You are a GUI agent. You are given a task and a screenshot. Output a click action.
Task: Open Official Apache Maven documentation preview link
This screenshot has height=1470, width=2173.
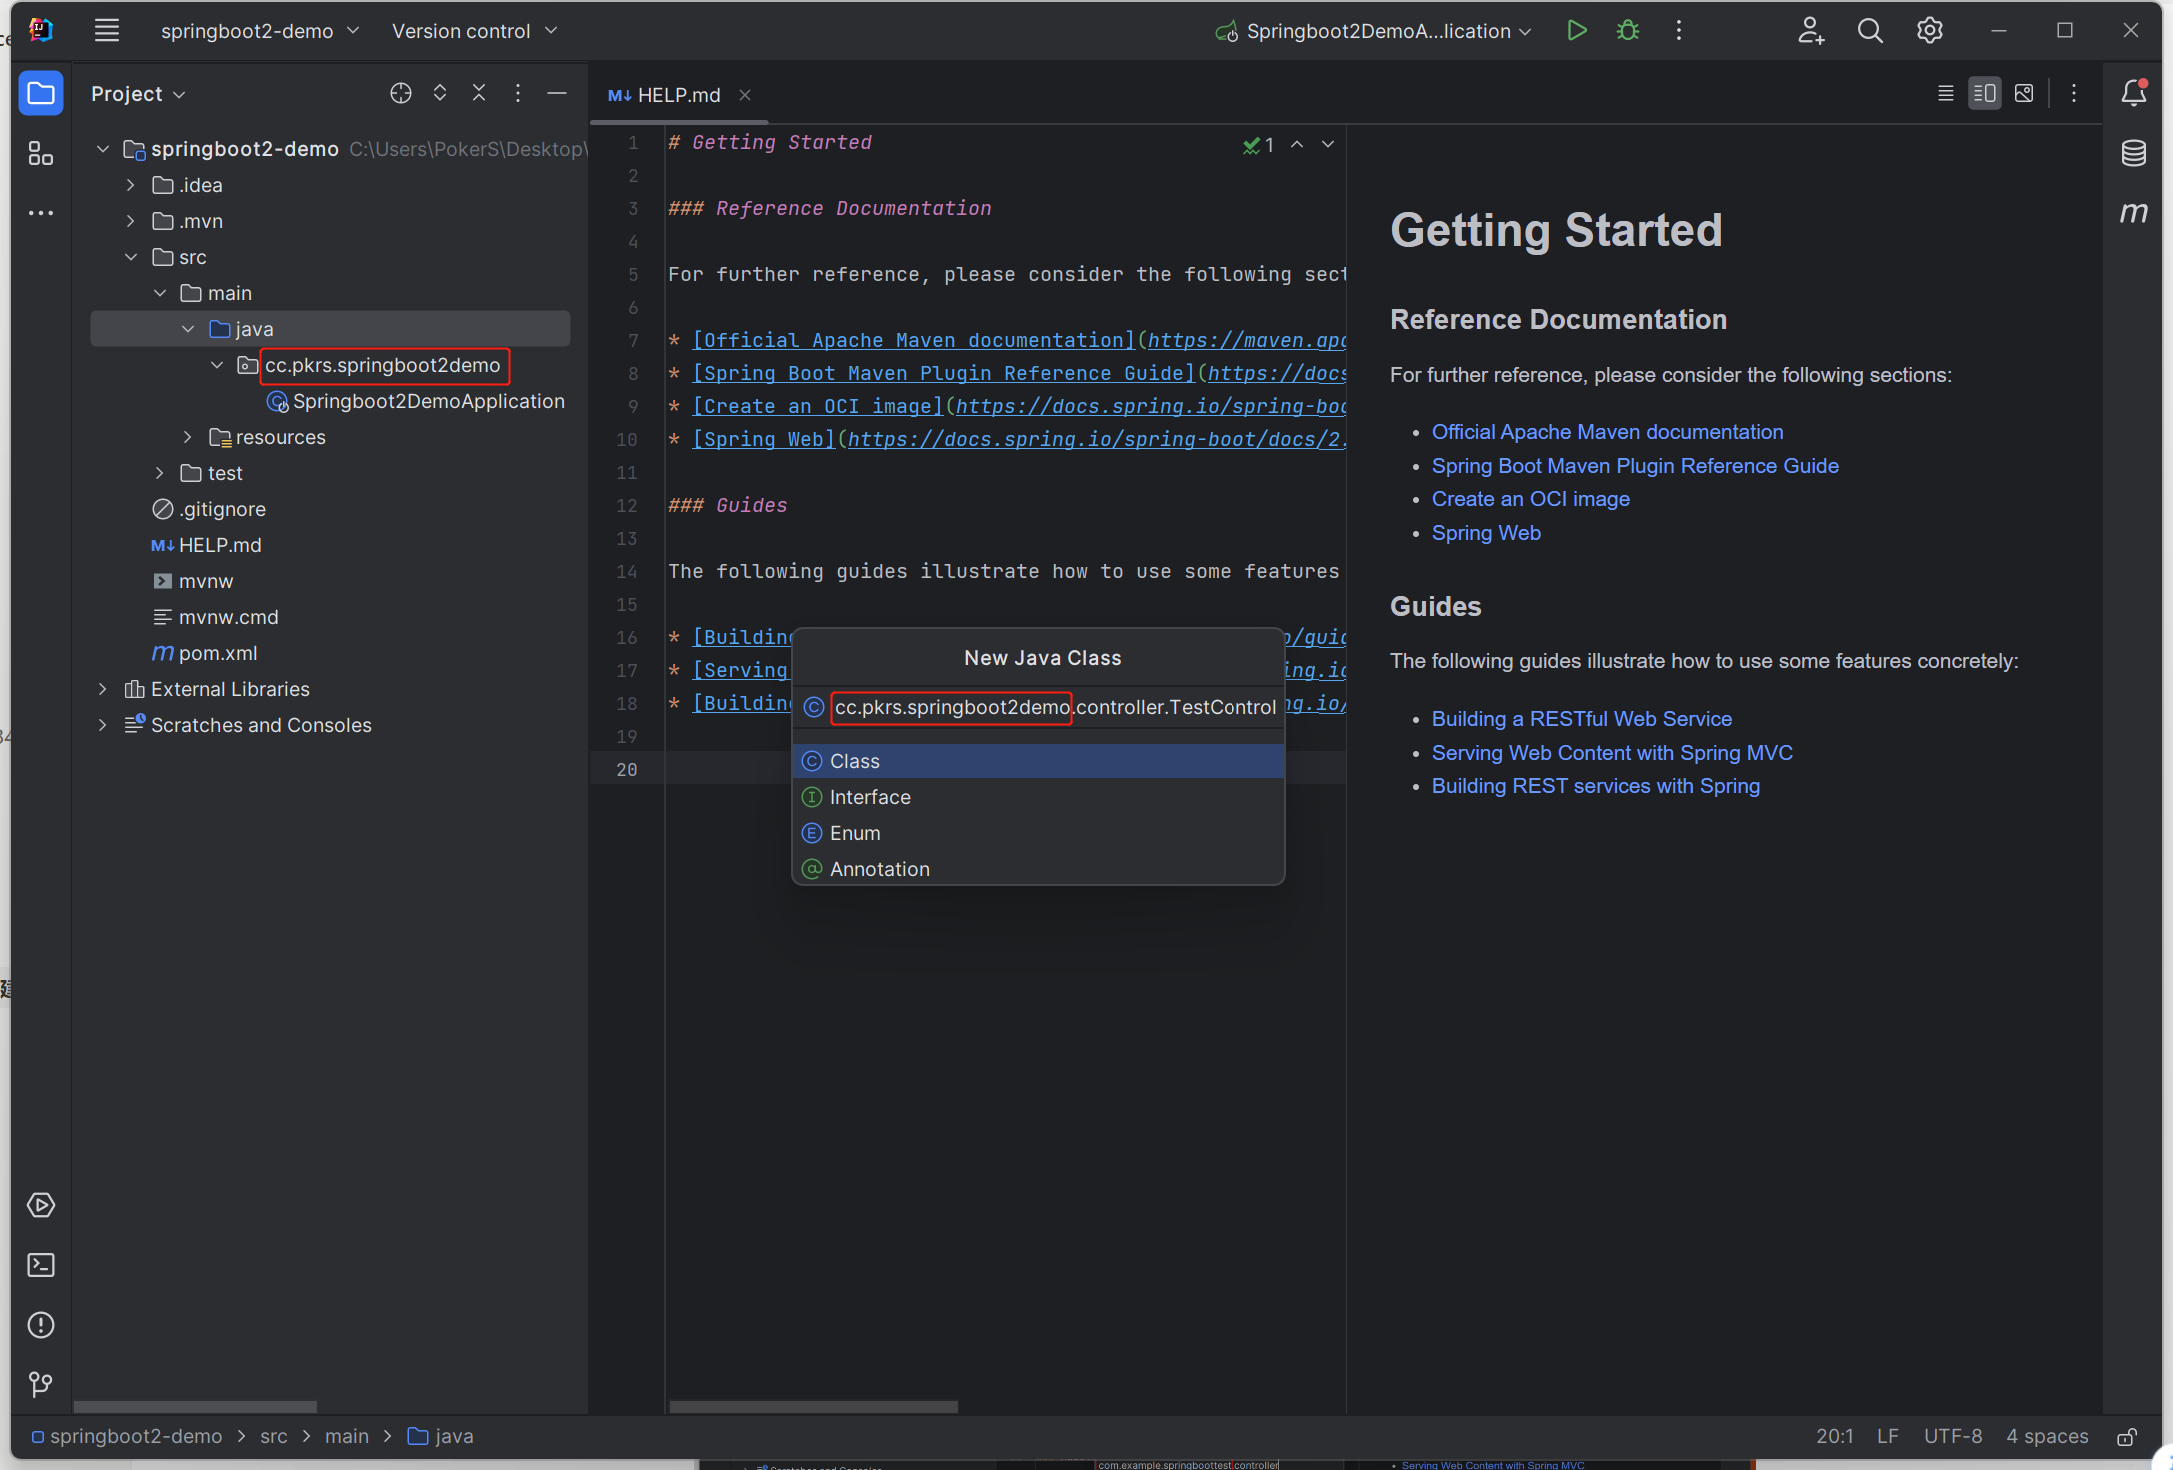(x=1607, y=432)
